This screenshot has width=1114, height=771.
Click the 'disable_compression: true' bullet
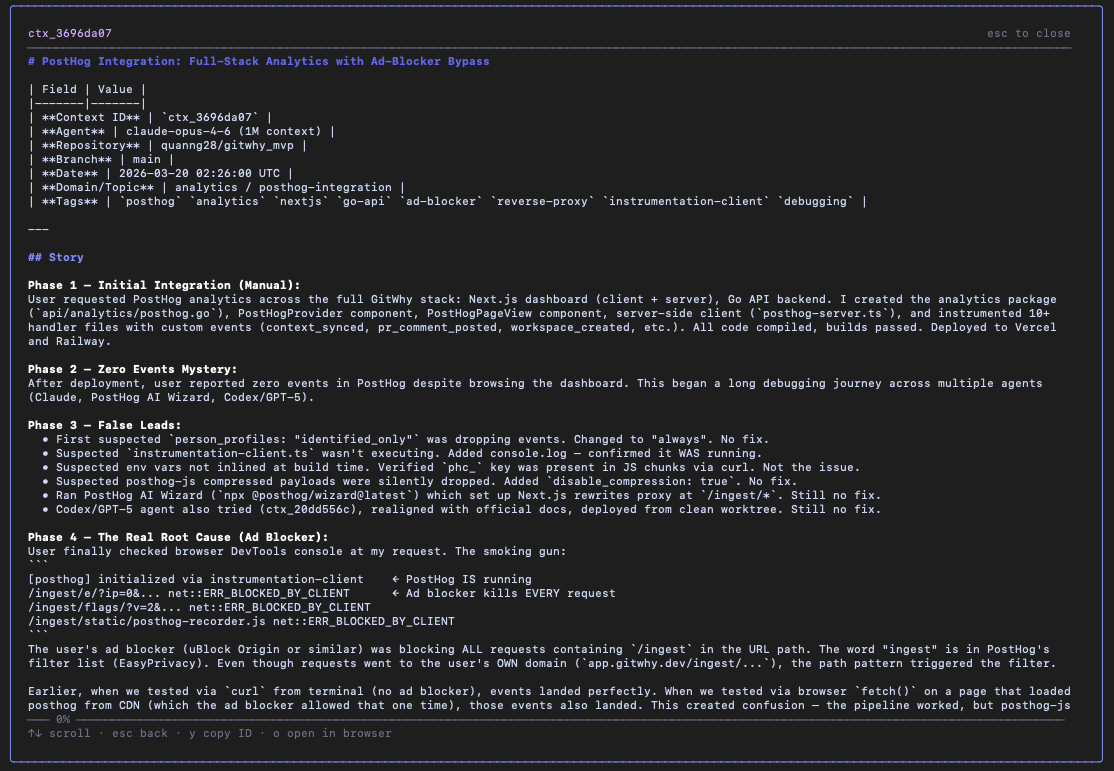420,481
